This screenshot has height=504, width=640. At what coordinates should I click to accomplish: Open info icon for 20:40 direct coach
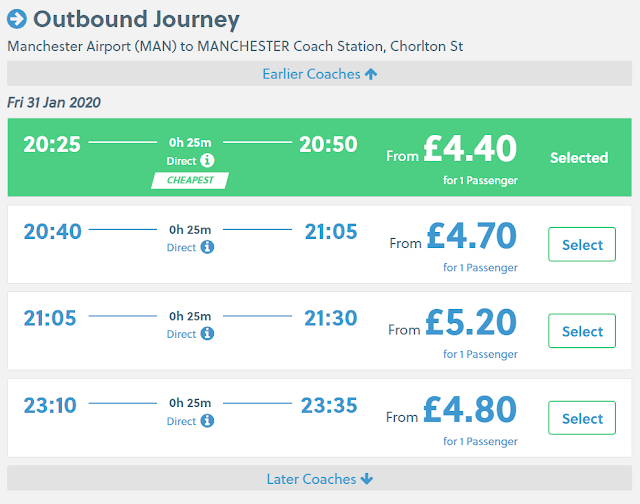coord(207,247)
